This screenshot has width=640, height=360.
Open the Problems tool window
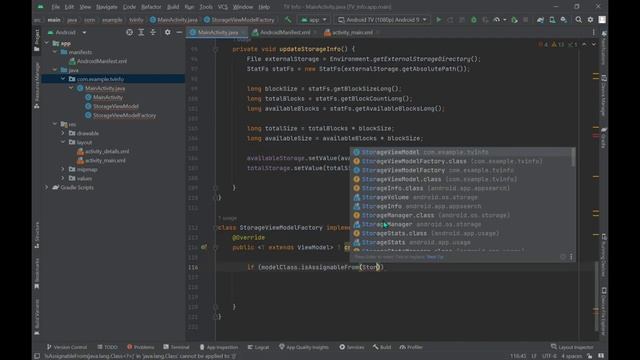click(x=140, y=347)
